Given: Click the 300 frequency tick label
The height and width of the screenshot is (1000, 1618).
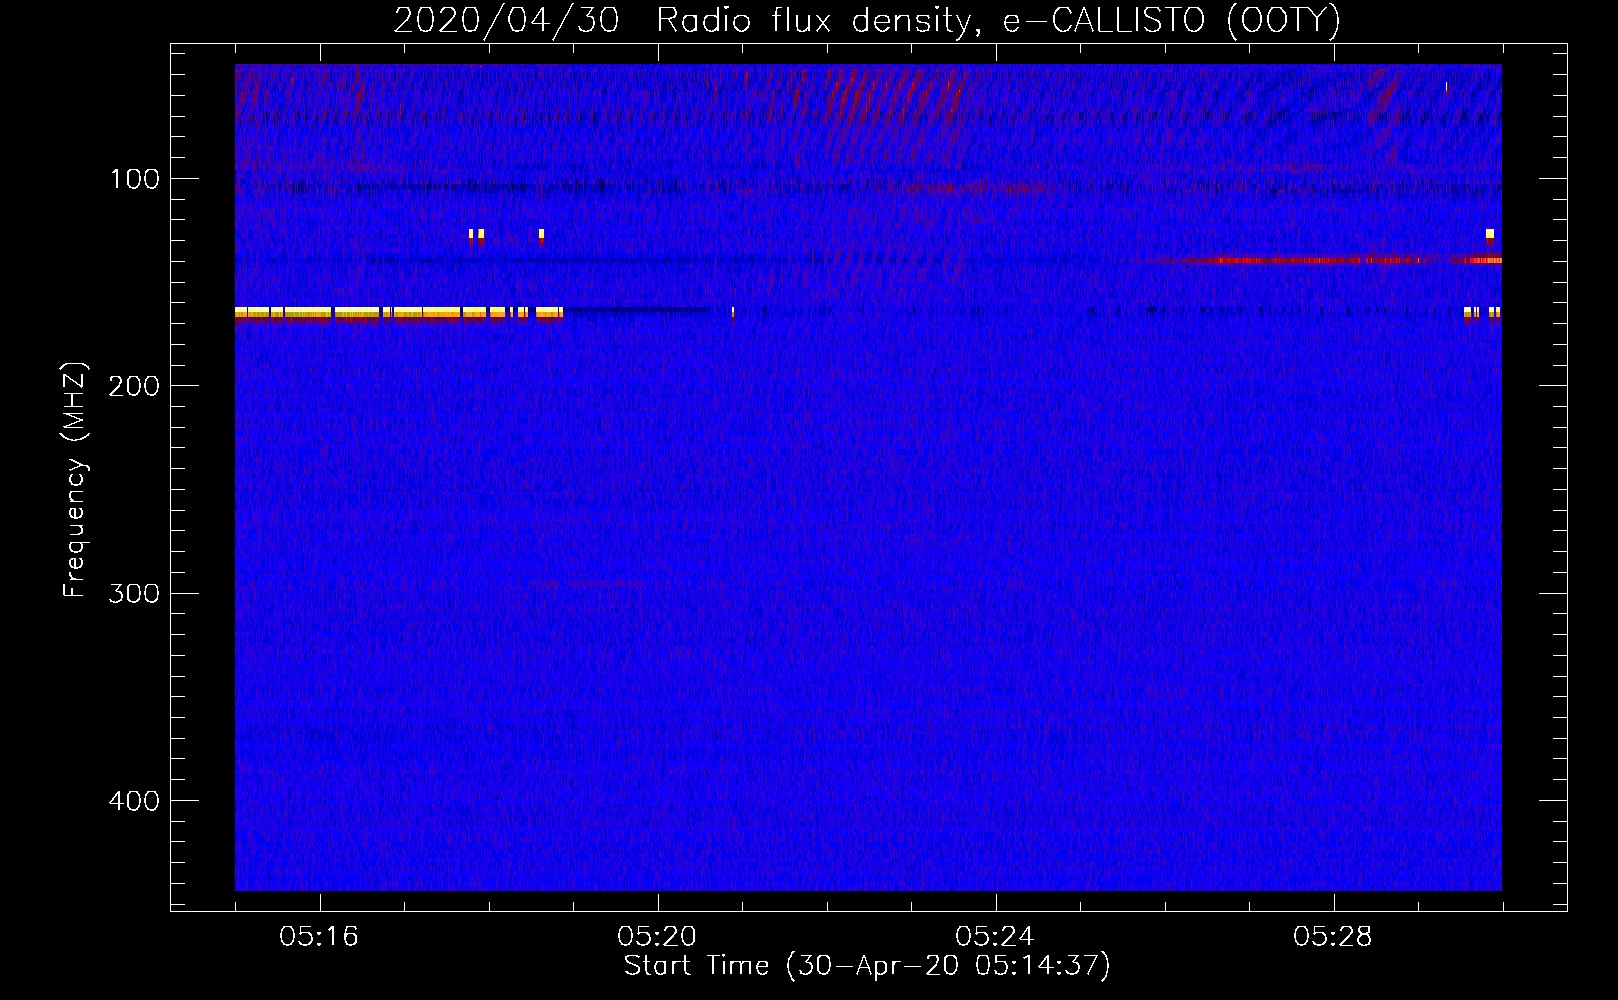Looking at the screenshot, I should [135, 593].
